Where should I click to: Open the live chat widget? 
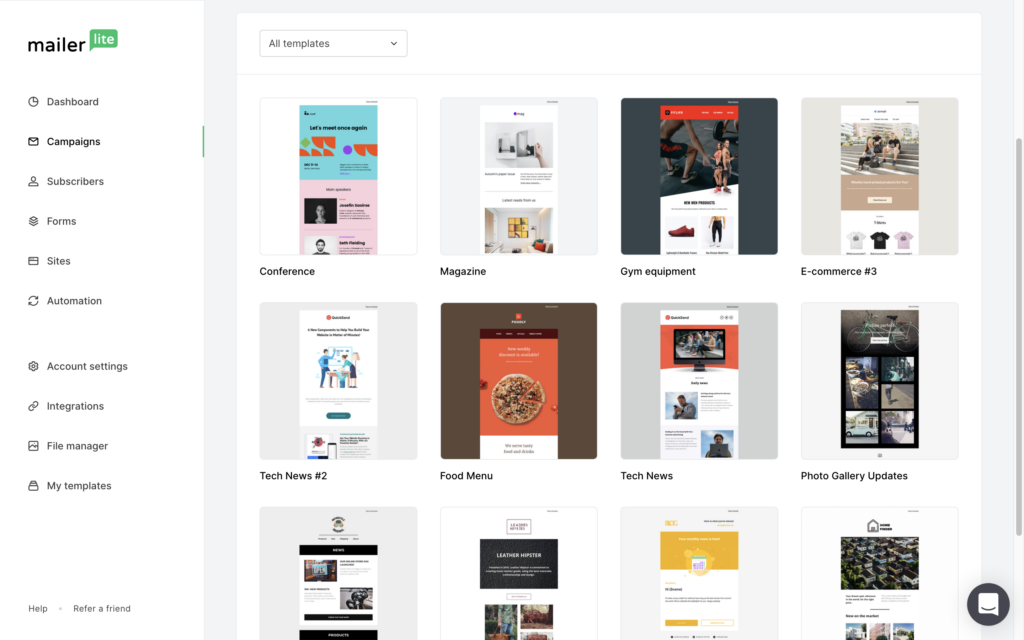point(988,604)
